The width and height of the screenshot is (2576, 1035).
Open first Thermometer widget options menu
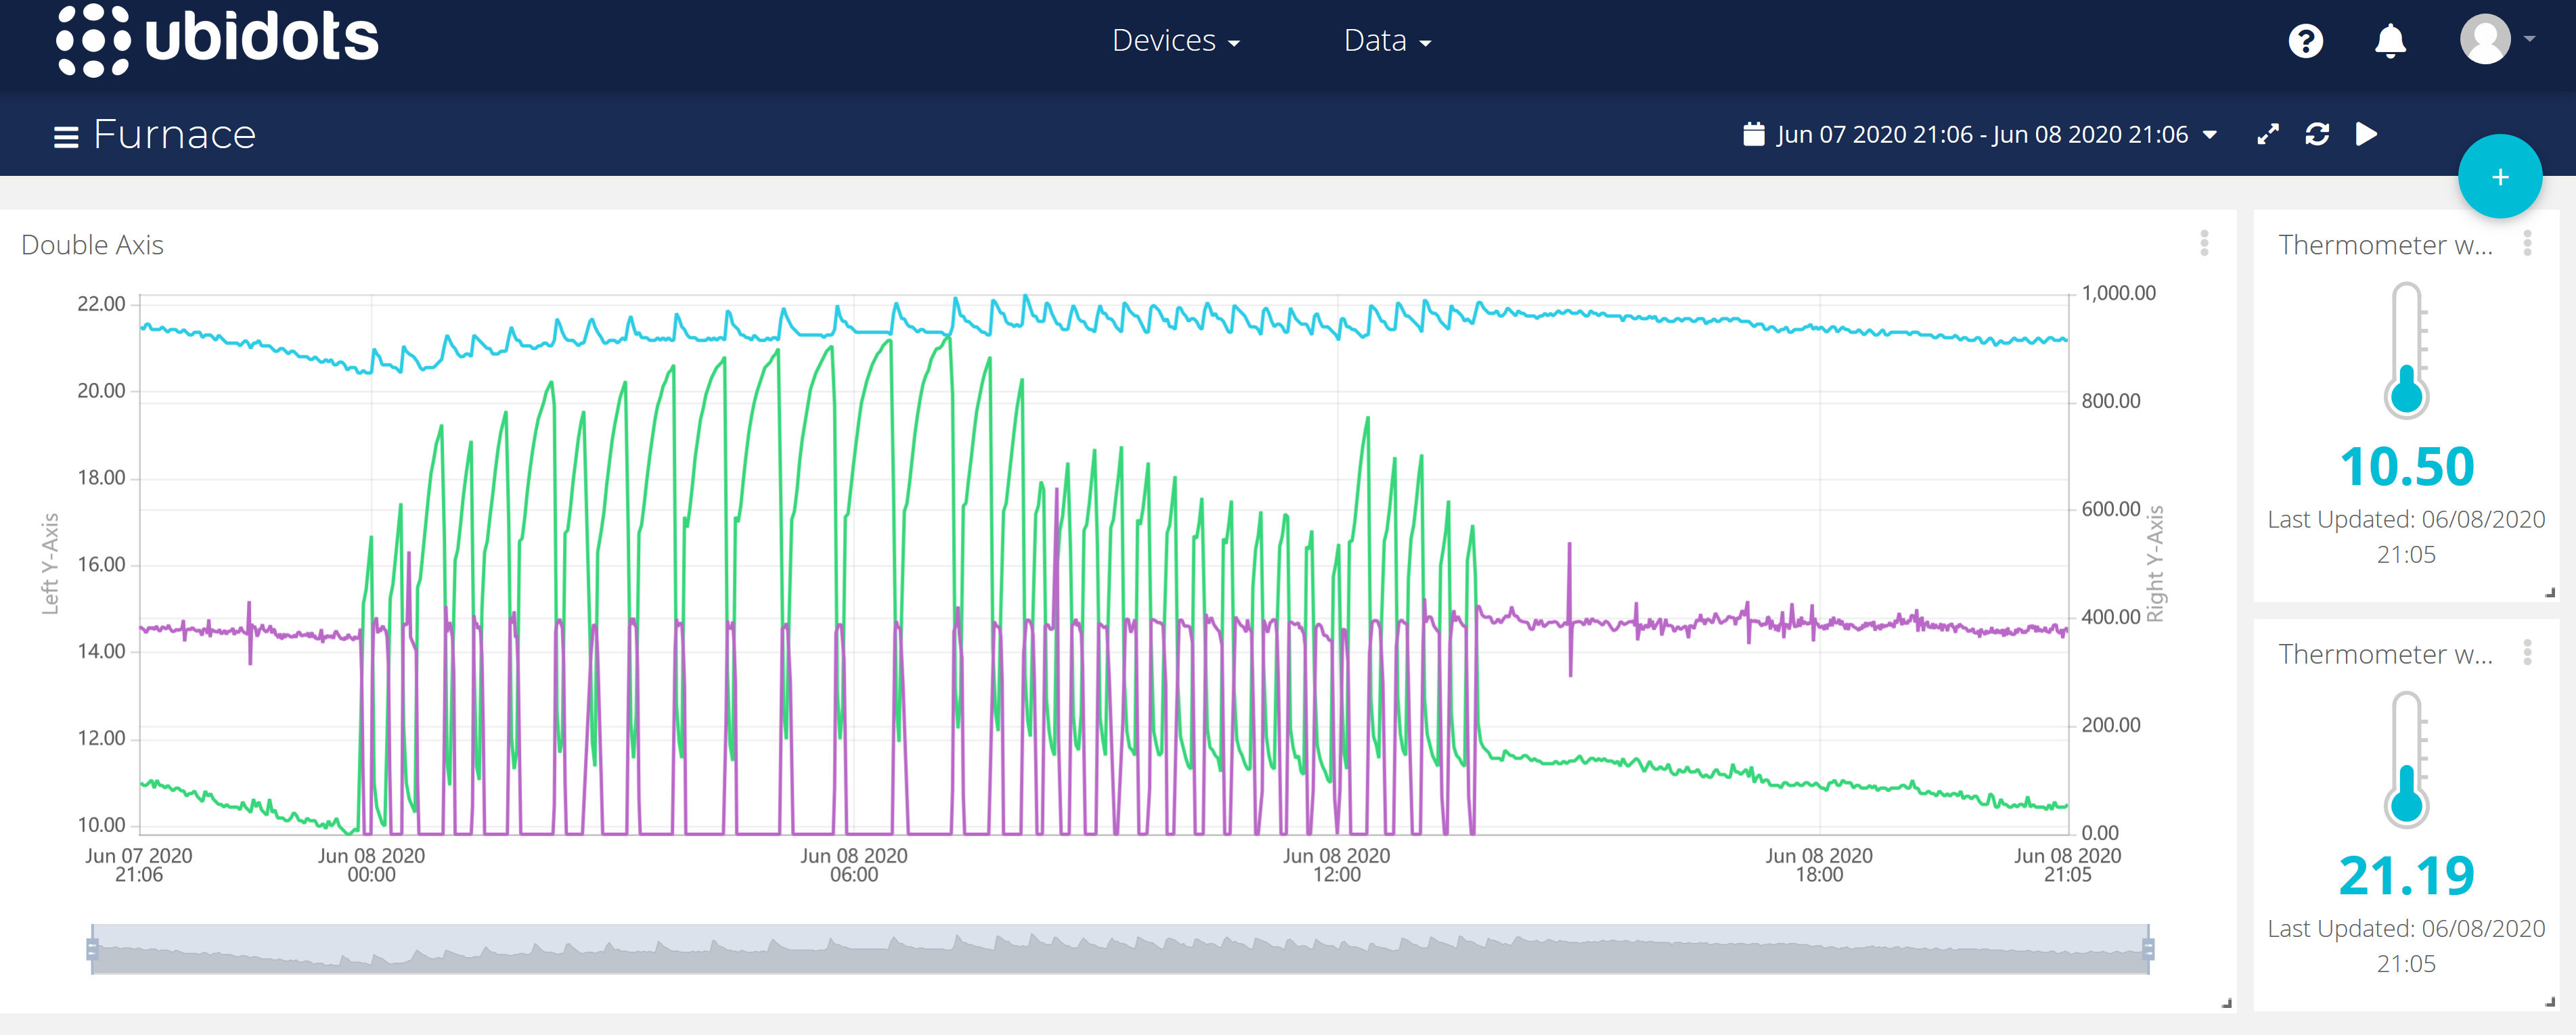click(x=2527, y=243)
